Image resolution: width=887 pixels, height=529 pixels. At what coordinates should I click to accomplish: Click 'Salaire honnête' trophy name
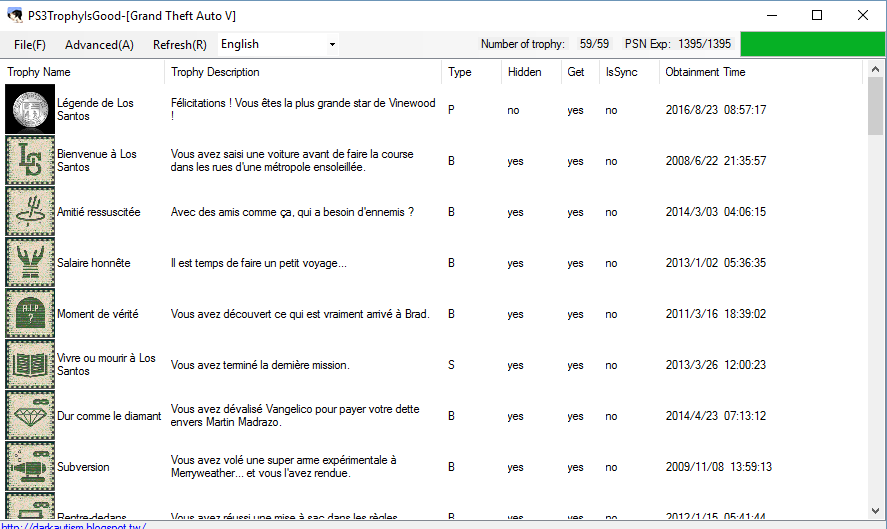93,263
